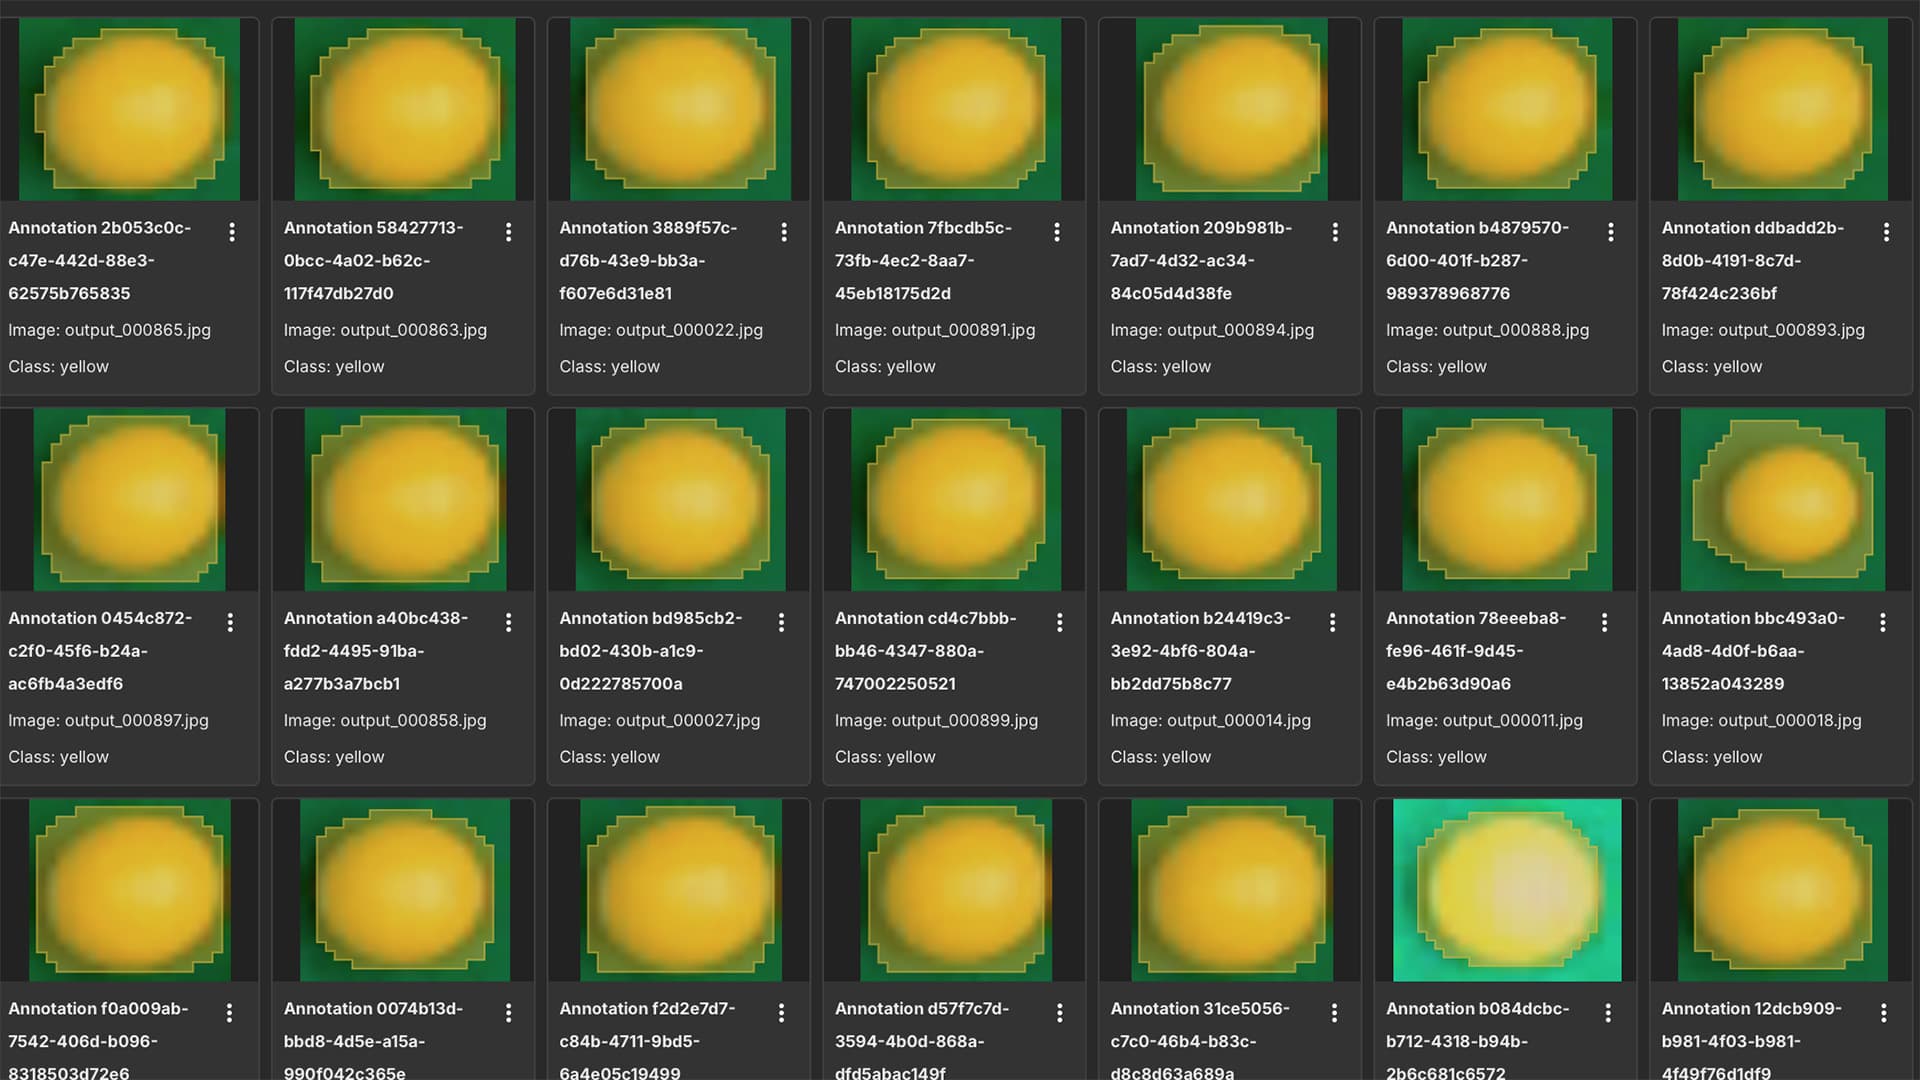Open options menu for Annotation 58427713
This screenshot has height=1080, width=1920.
(508, 232)
